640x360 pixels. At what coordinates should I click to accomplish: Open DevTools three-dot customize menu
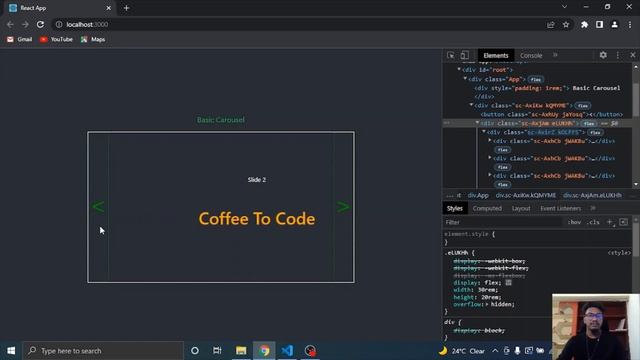tap(618, 55)
